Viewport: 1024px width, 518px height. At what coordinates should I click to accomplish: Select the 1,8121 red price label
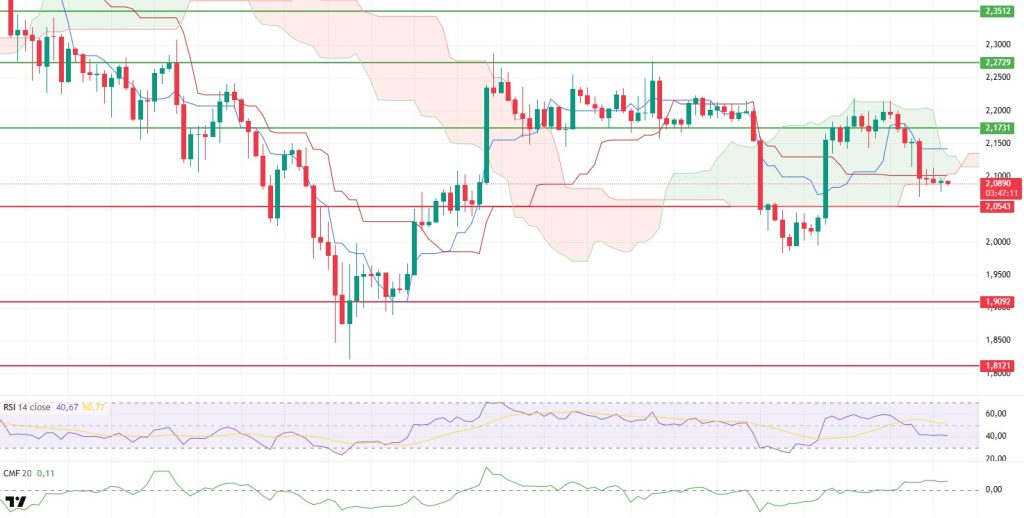click(x=997, y=366)
